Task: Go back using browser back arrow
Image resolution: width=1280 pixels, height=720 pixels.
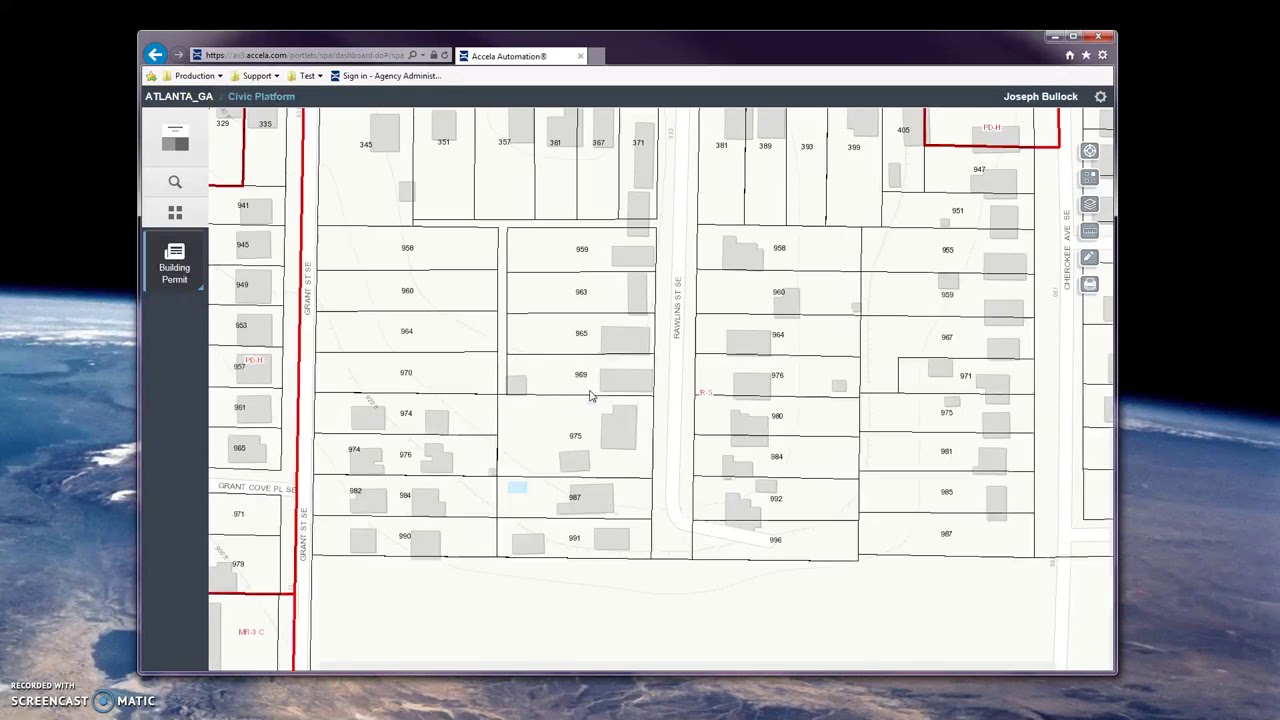Action: [x=155, y=55]
